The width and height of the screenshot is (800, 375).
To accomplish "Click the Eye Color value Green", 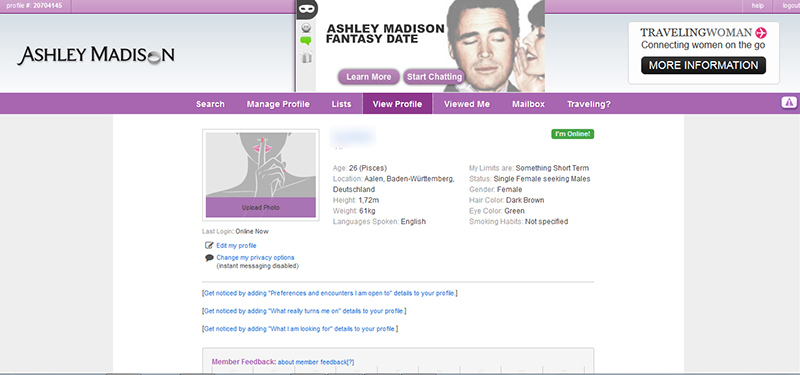I will coord(514,211).
